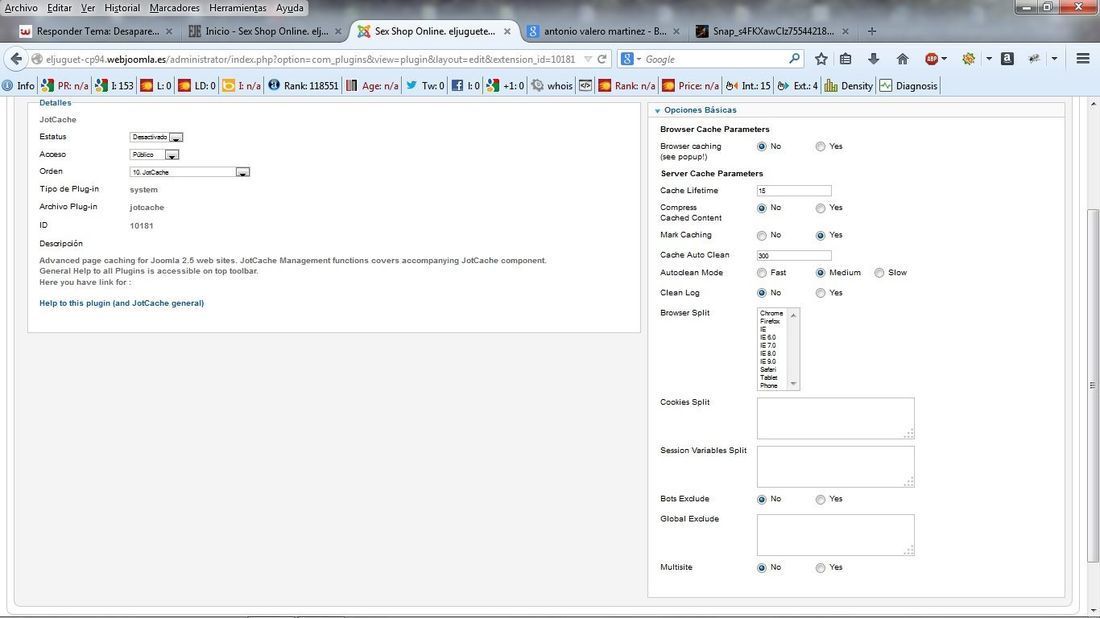Set Mark Caching to No
The height and width of the screenshot is (618, 1100).
click(x=762, y=236)
